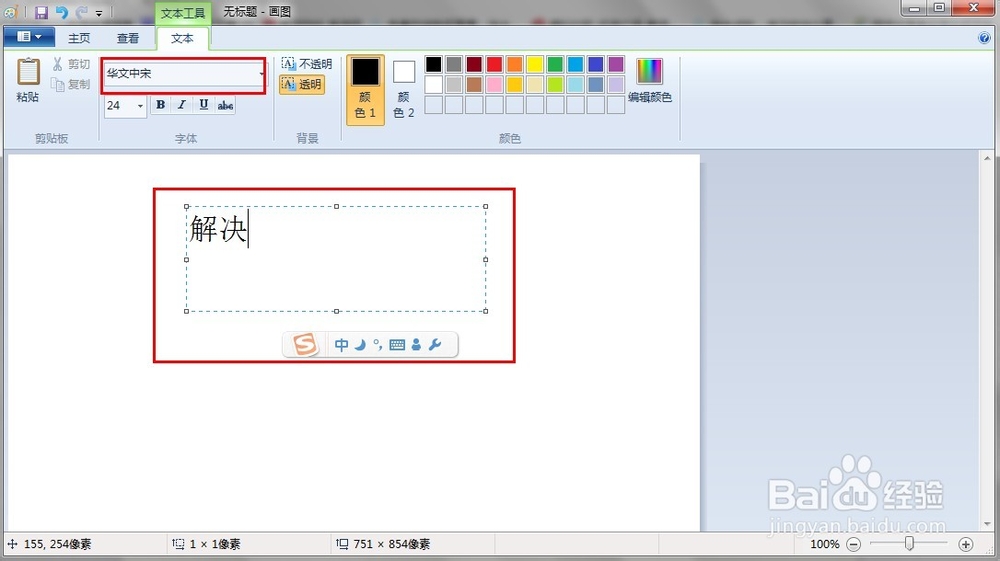Click the 100% zoom level text

[825, 544]
